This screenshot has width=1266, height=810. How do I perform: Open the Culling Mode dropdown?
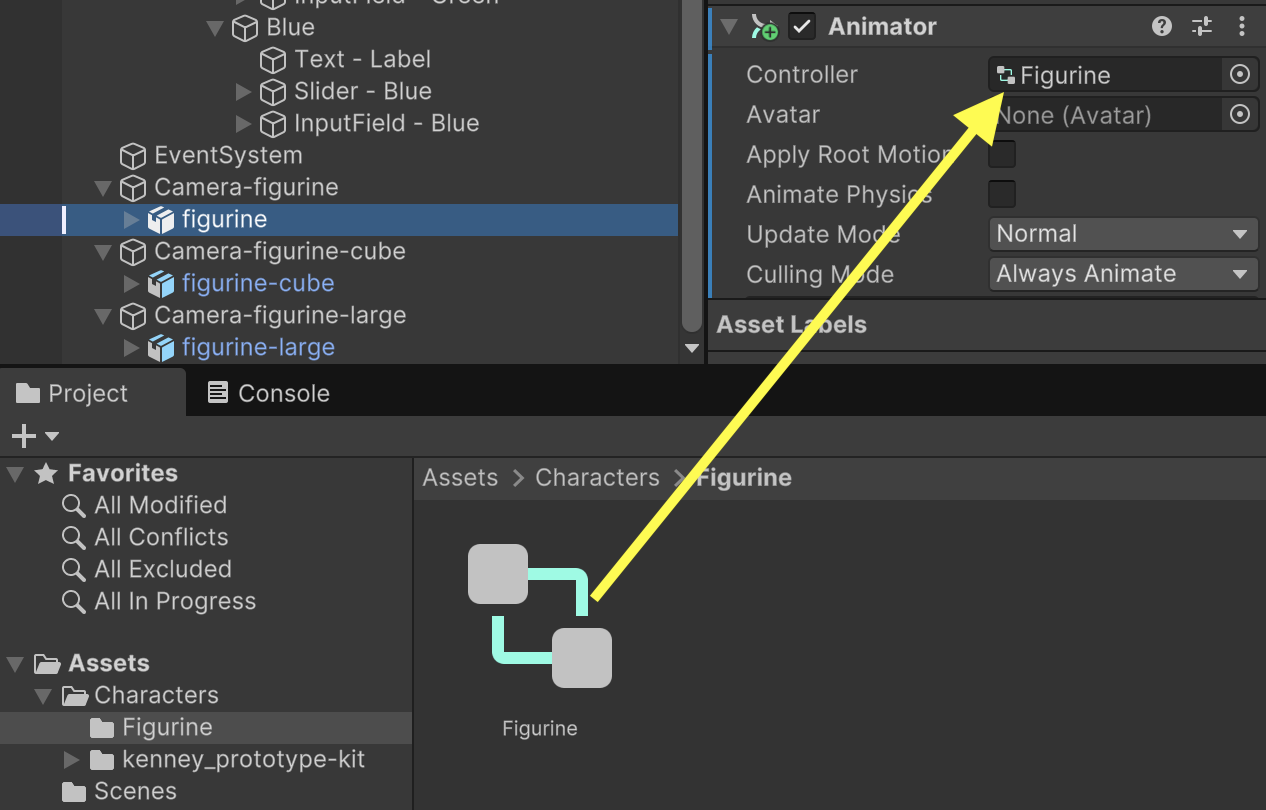tap(1121, 274)
